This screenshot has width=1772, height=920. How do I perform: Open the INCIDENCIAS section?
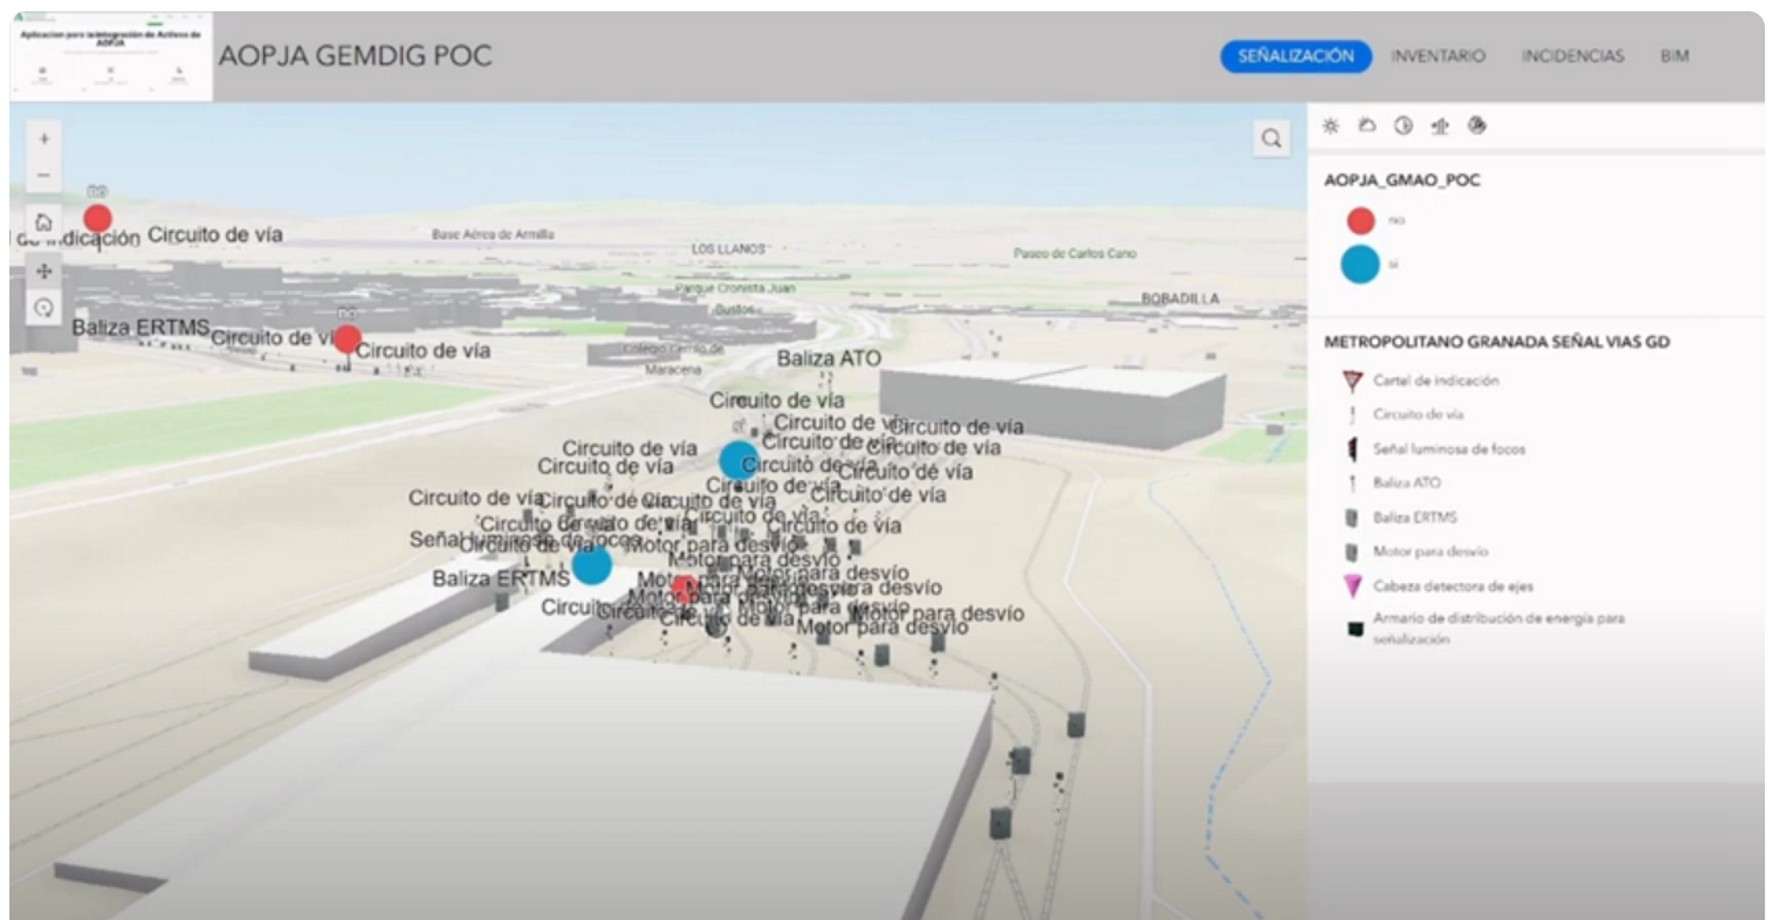(1572, 56)
